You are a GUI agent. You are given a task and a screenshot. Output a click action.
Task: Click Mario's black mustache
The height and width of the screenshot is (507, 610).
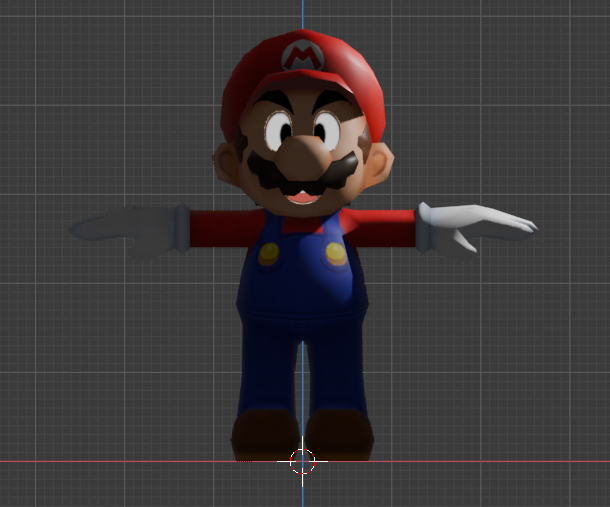(302, 173)
